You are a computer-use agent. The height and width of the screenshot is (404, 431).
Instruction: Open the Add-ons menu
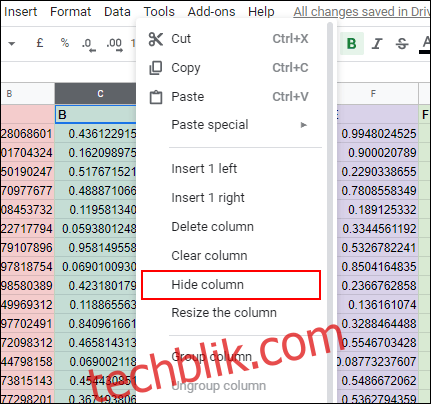tap(211, 12)
